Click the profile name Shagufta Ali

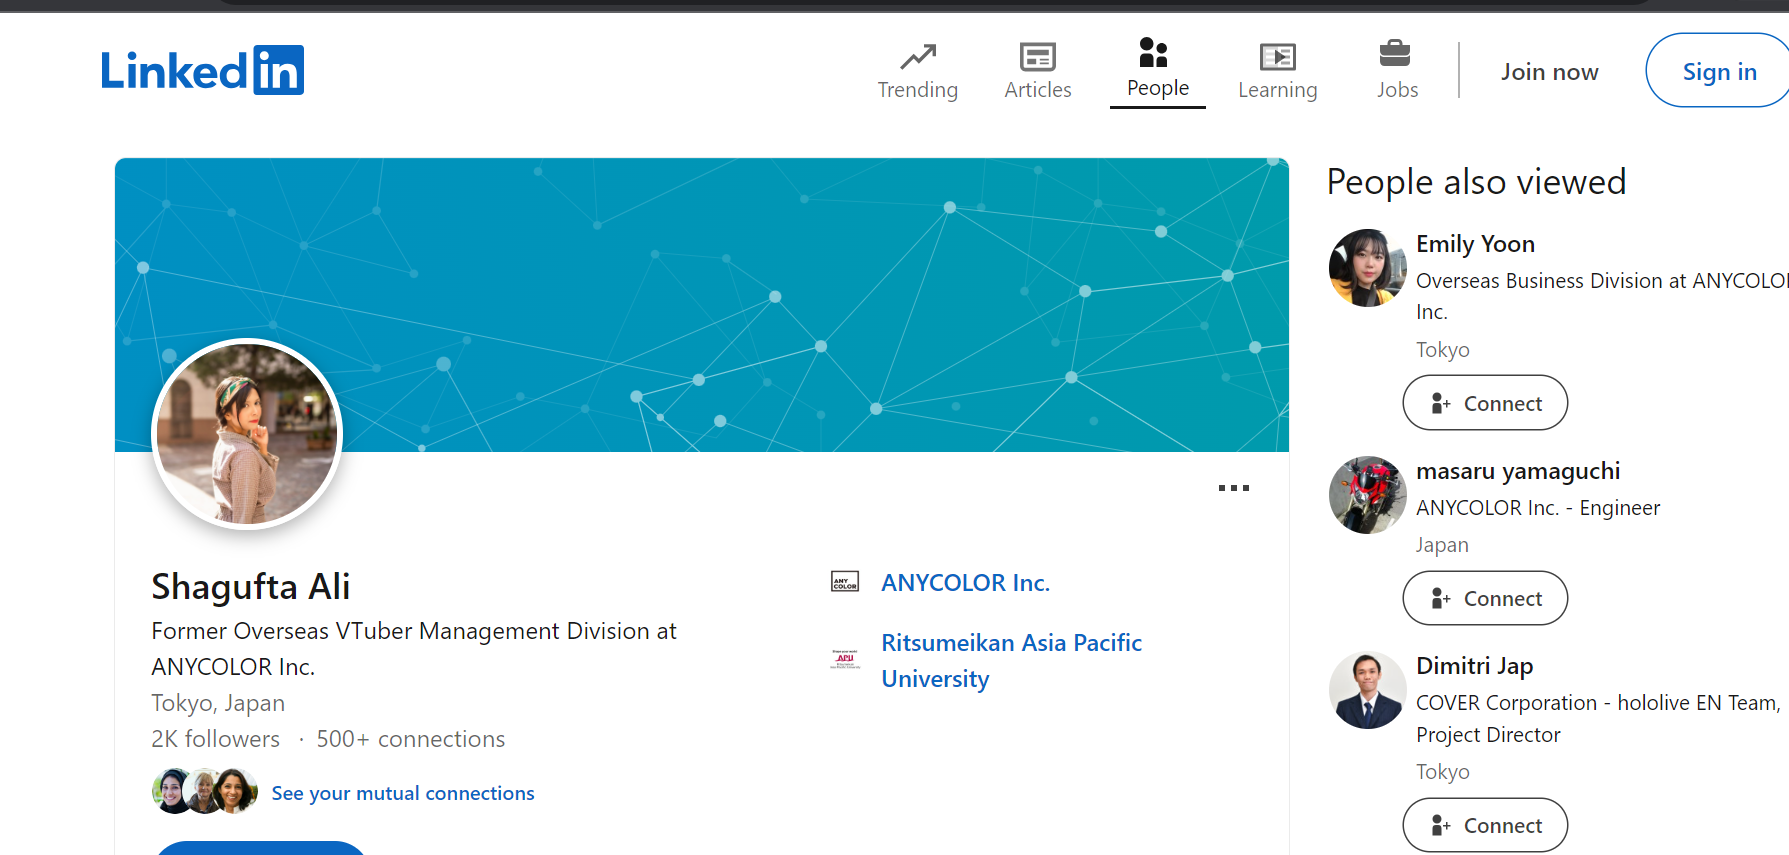(251, 586)
